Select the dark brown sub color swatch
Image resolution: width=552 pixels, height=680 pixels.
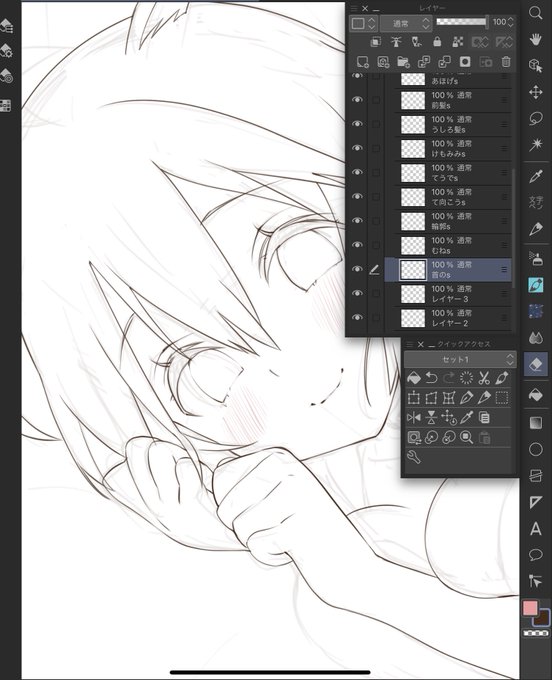pos(542,618)
